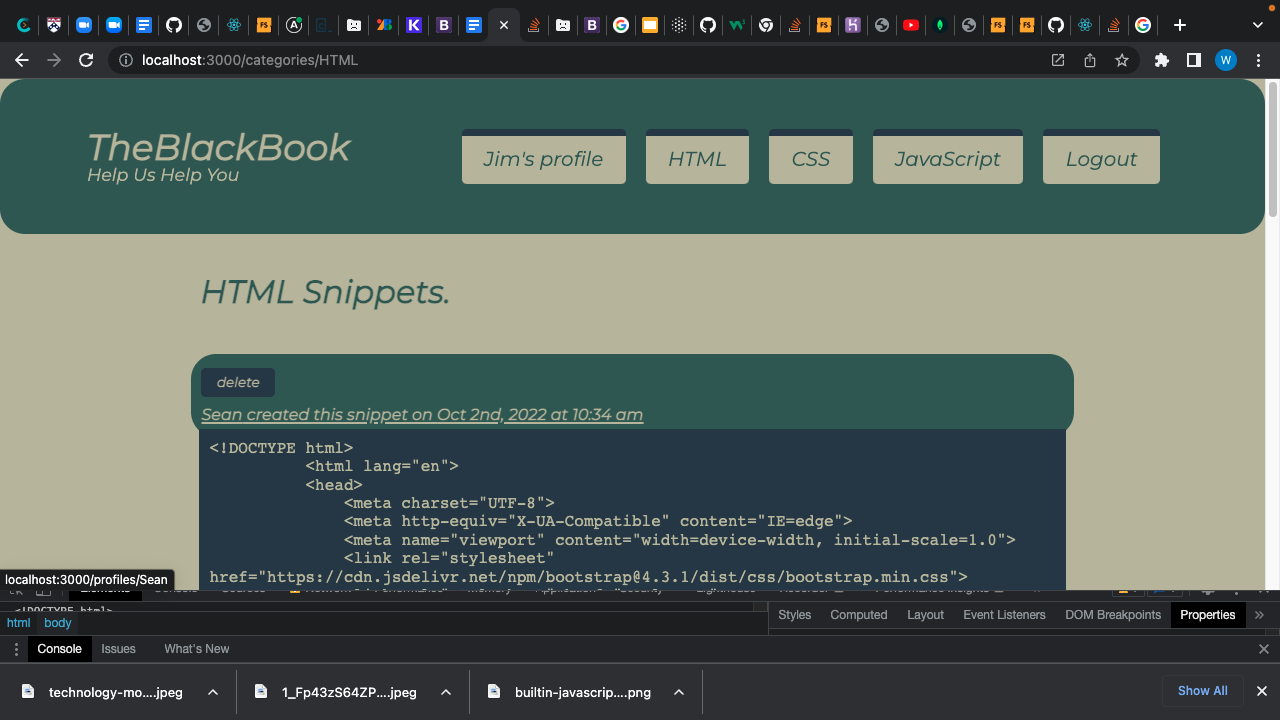Switch to the MongoDB leaf tab

[939, 25]
